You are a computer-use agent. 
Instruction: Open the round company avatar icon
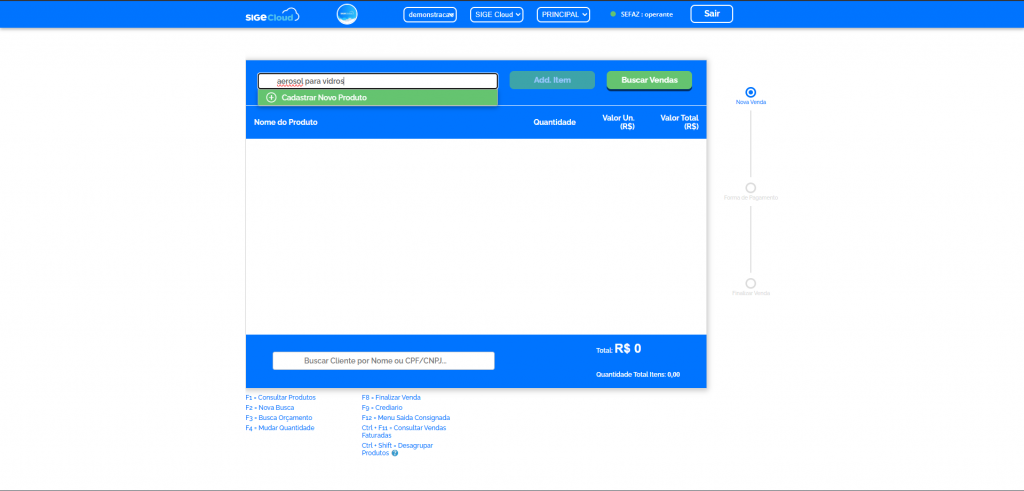point(347,14)
